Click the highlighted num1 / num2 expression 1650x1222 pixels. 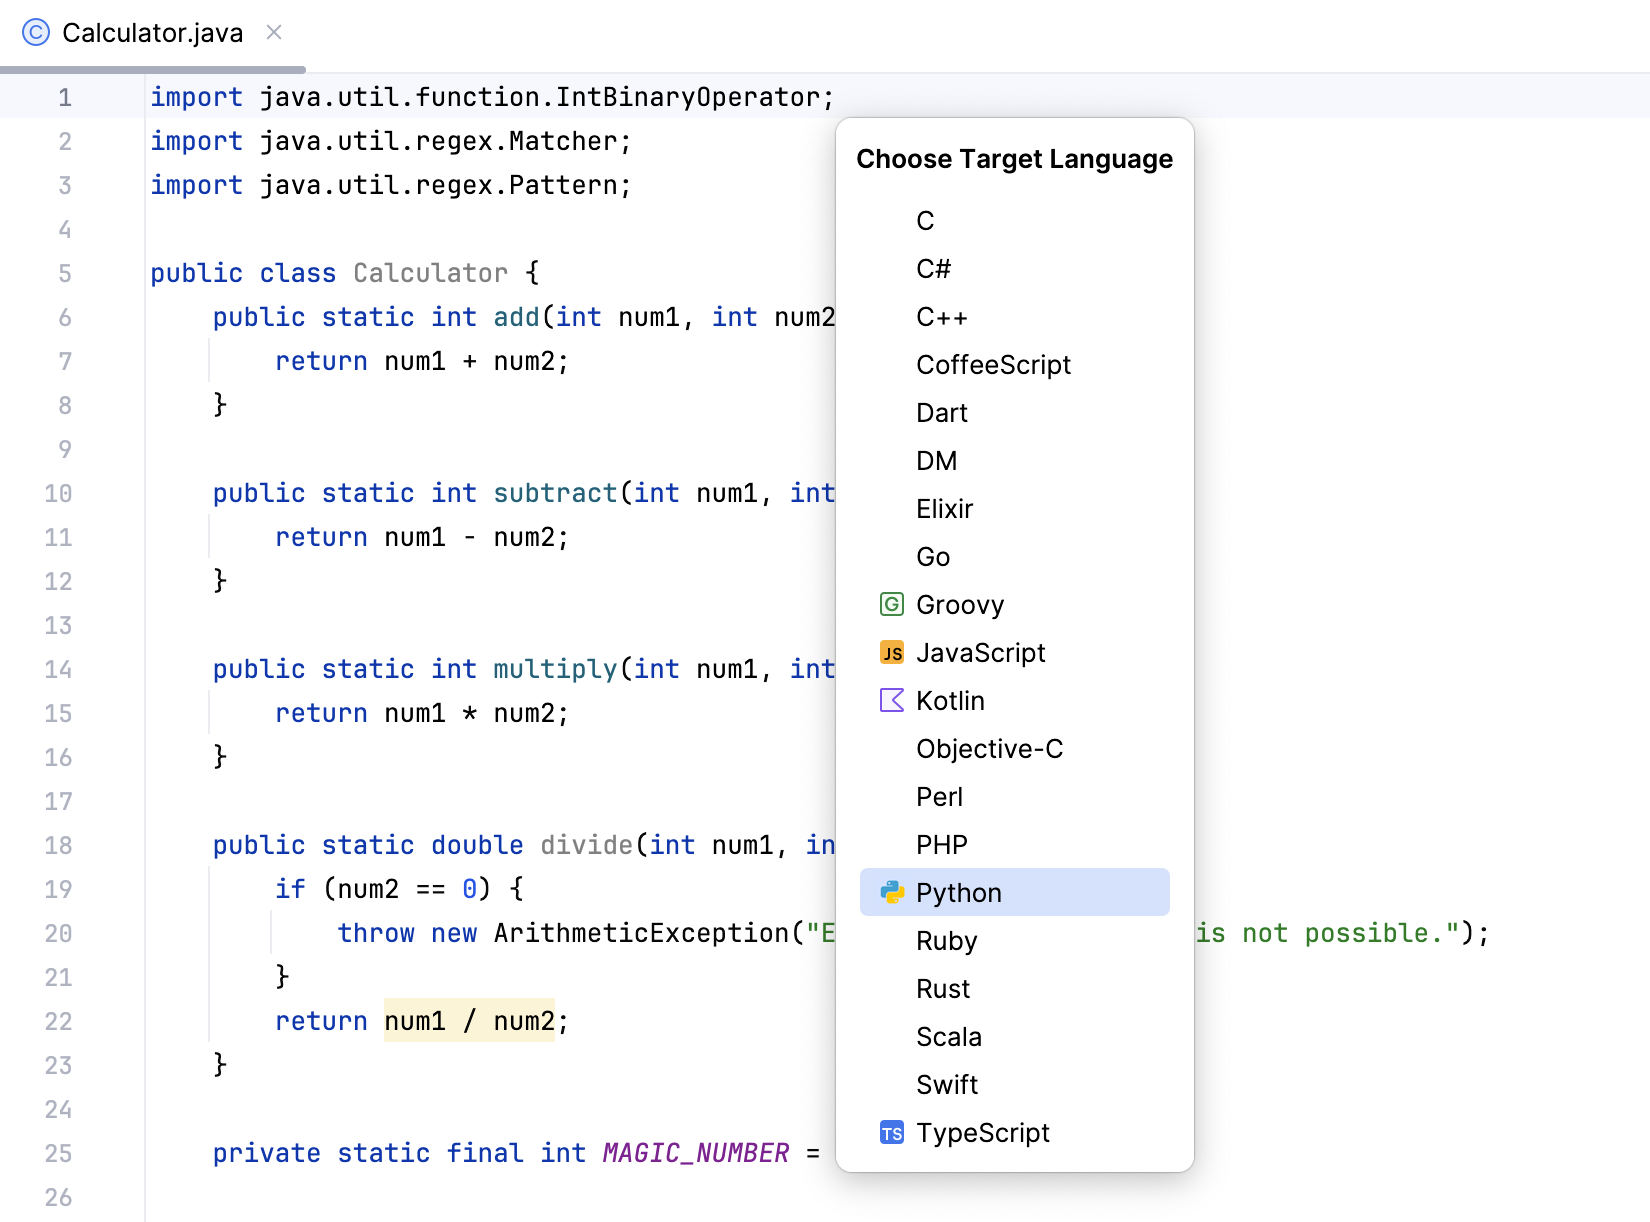pyautogui.click(x=469, y=1021)
